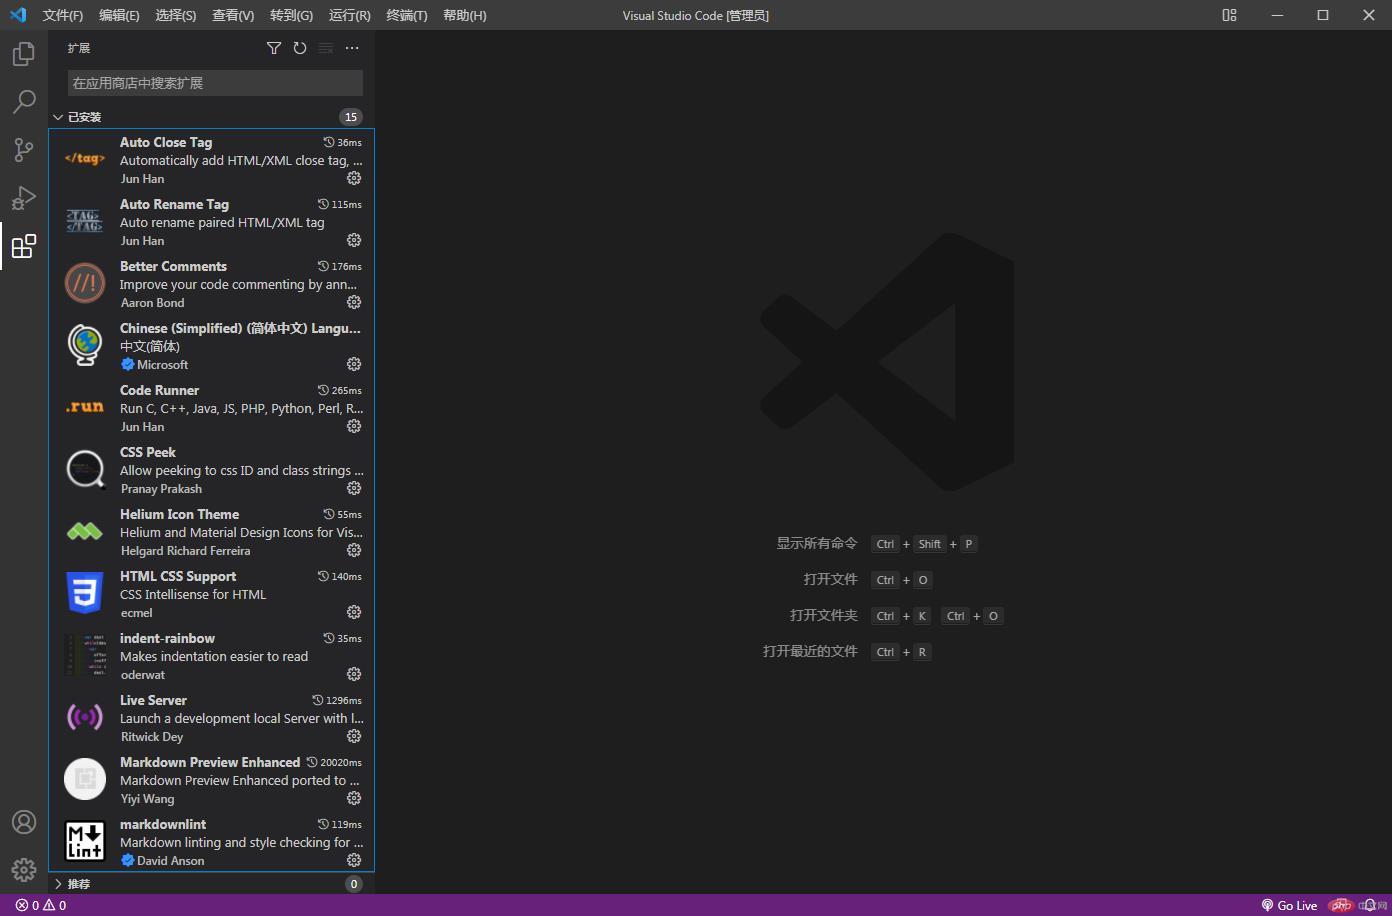Open manage gear for indent-rainbow
Image resolution: width=1392 pixels, height=916 pixels.
(x=354, y=674)
